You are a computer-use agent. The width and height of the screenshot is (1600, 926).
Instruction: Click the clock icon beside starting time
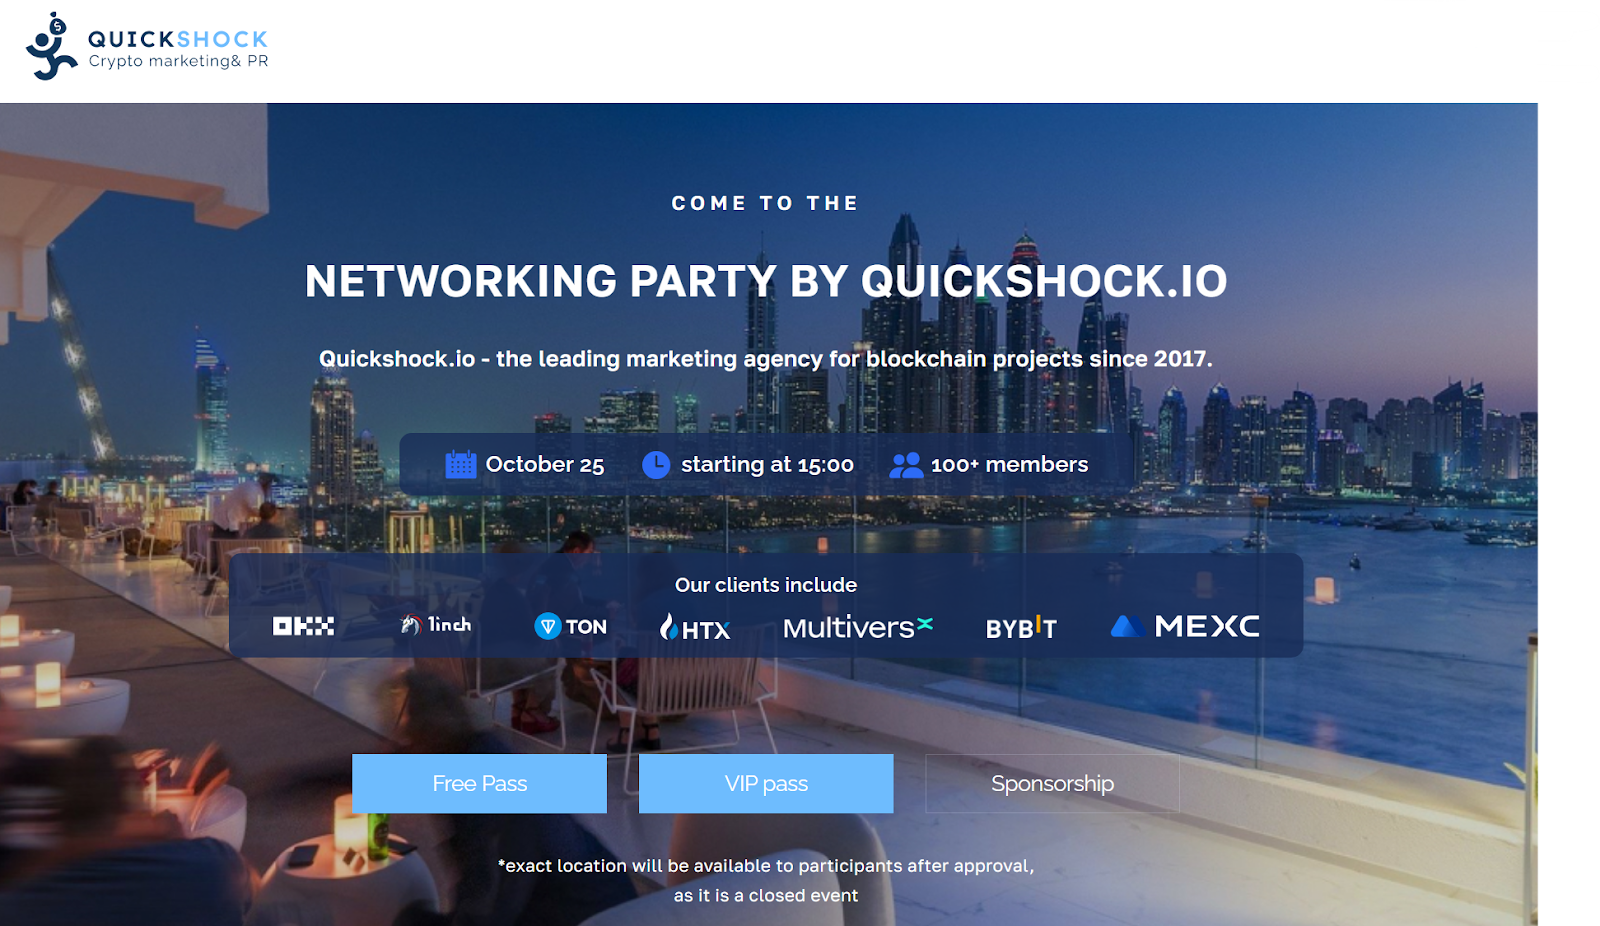pyautogui.click(x=656, y=465)
